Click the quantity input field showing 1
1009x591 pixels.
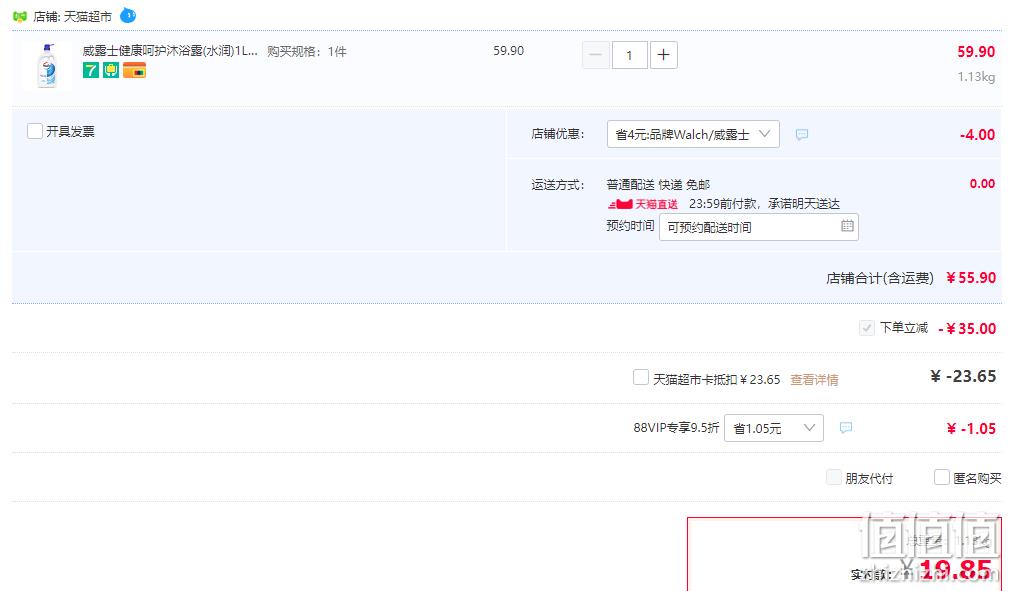pyautogui.click(x=629, y=55)
